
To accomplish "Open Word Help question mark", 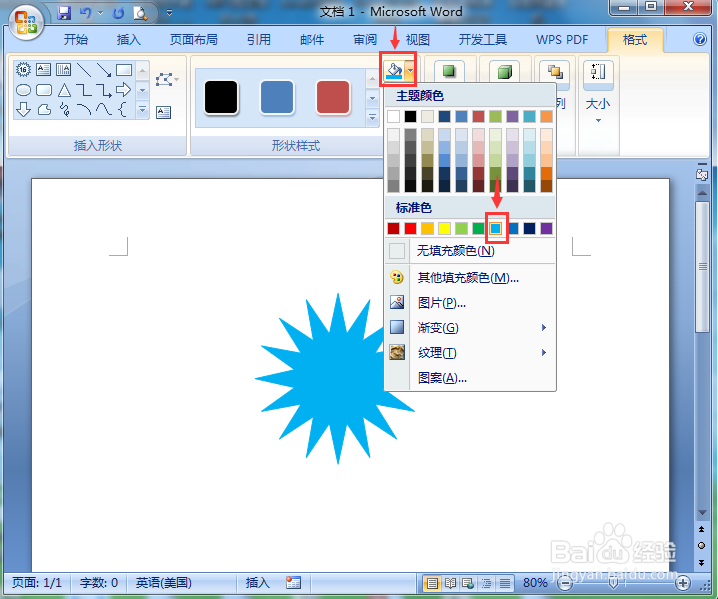I will coord(700,39).
